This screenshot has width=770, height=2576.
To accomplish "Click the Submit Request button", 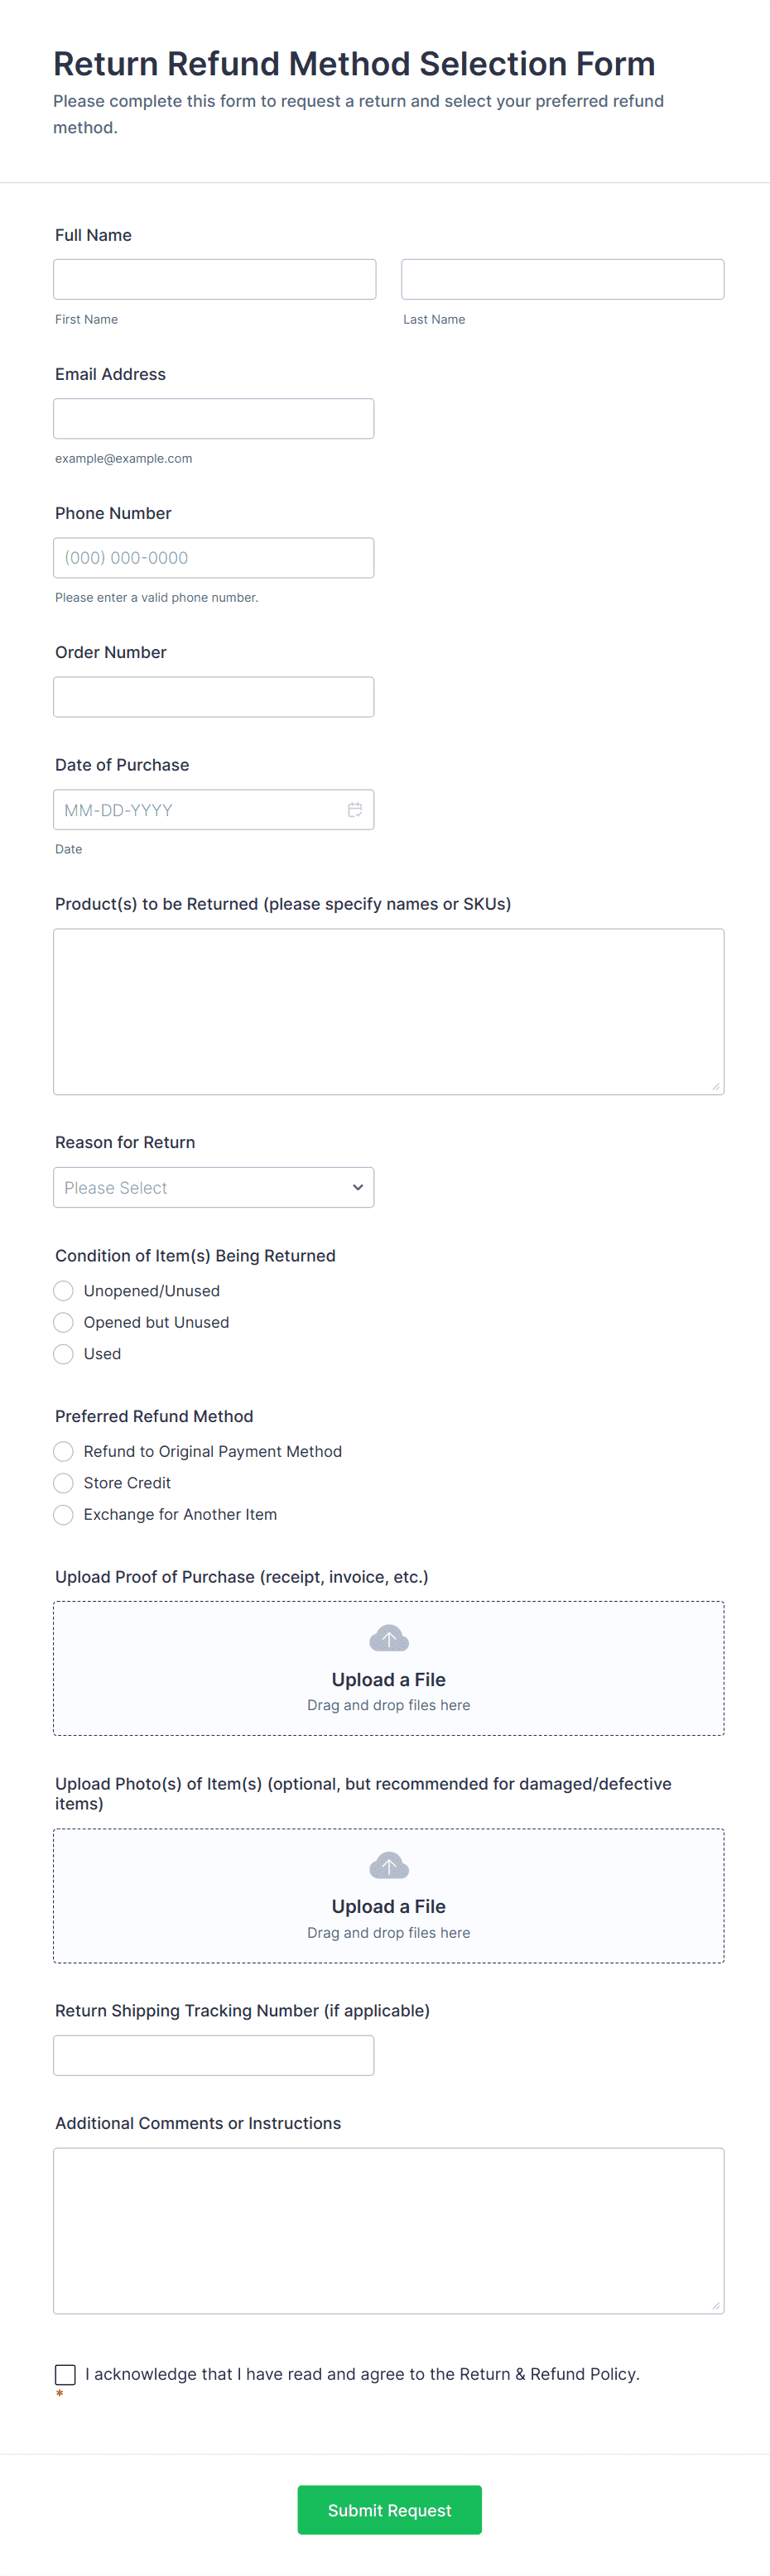I will 389,2510.
